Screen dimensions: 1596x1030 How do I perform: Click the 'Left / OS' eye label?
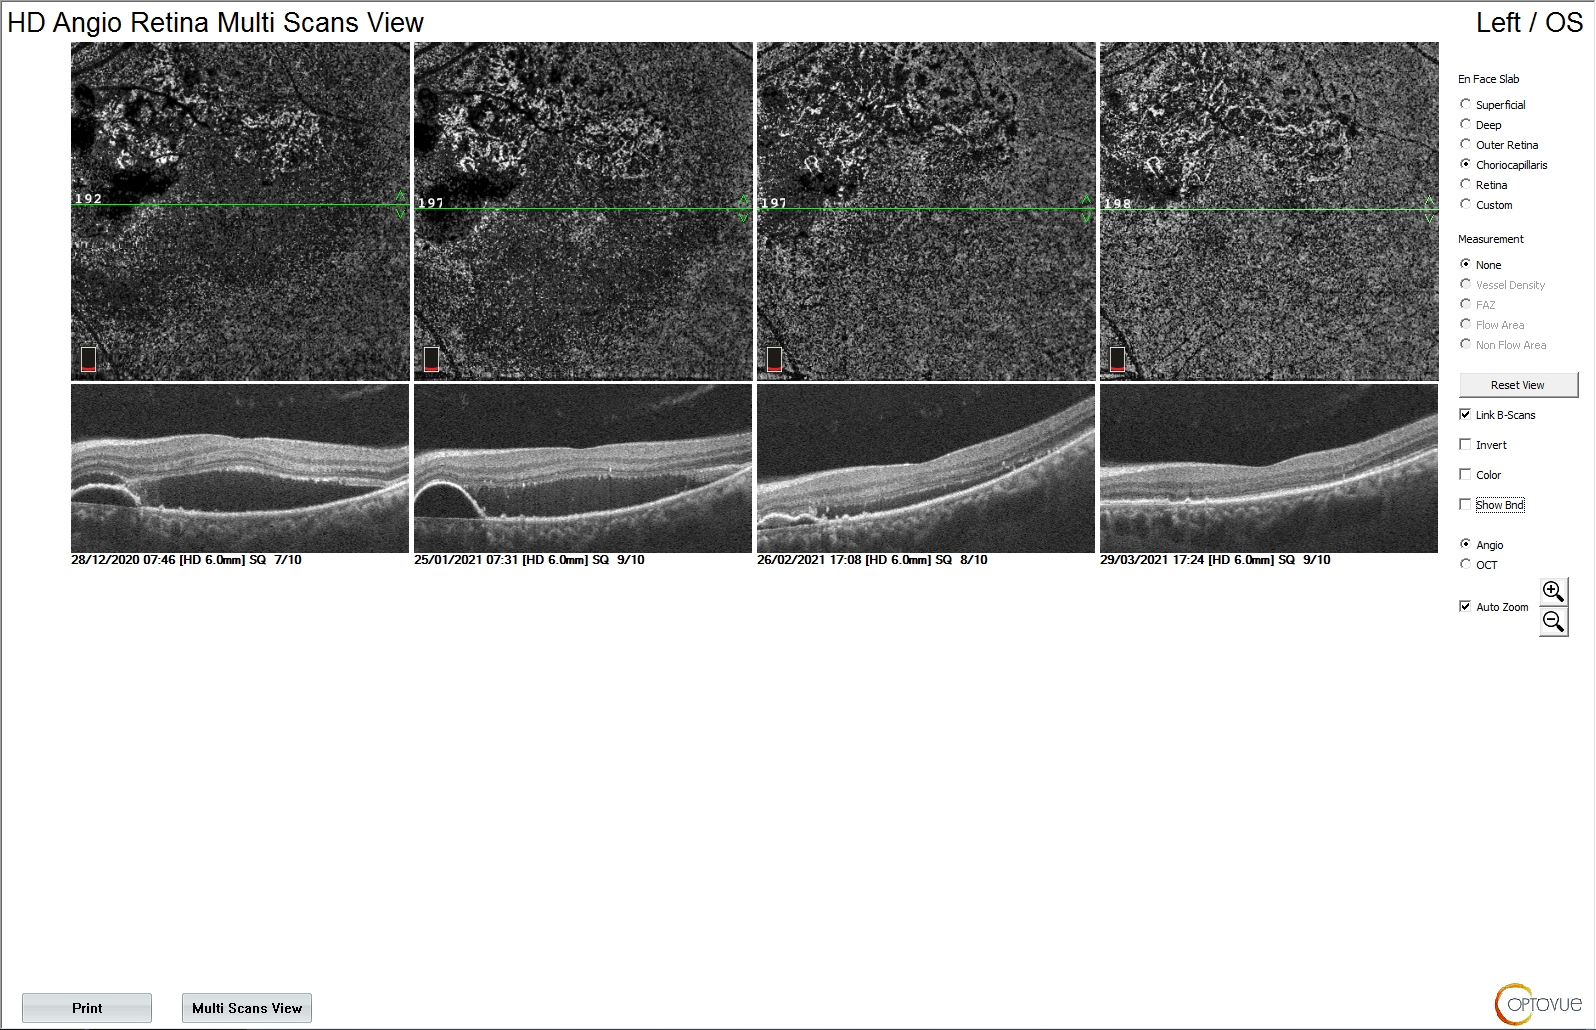click(1529, 22)
